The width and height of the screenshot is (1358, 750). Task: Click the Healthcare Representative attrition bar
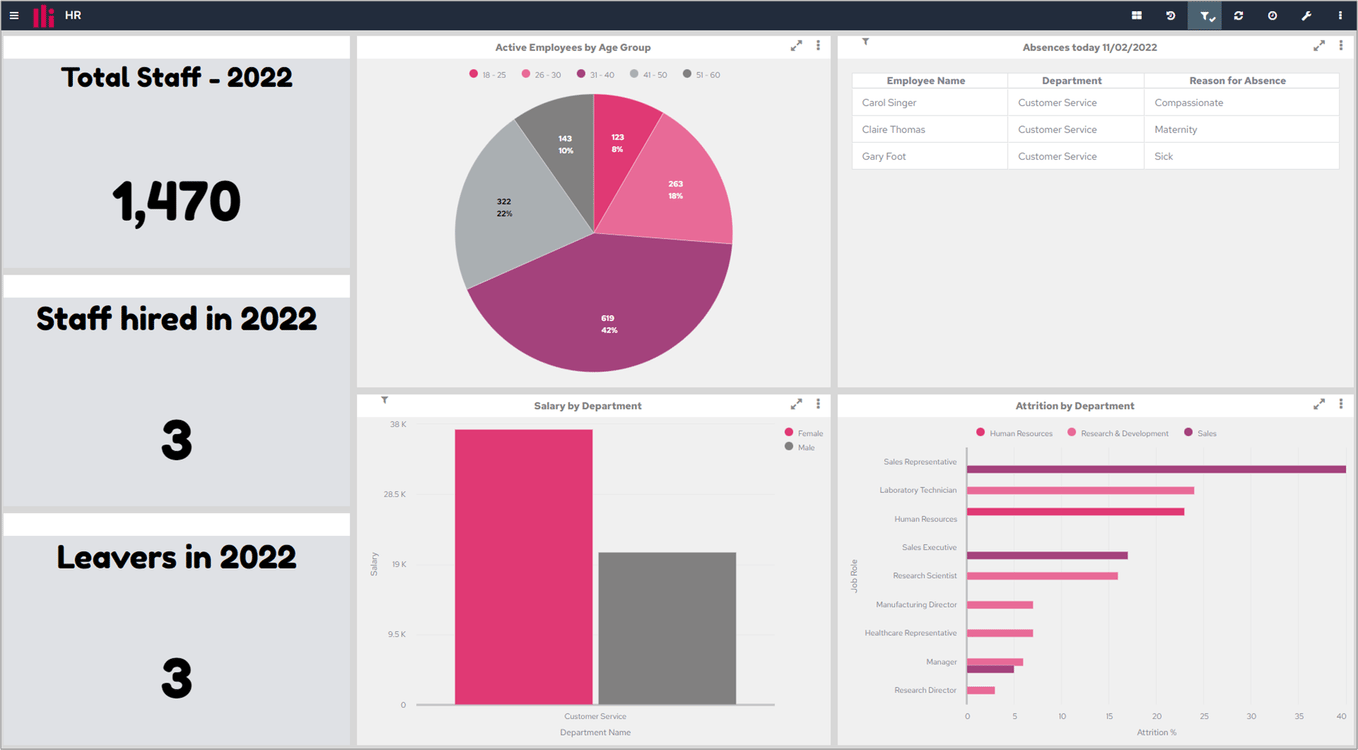point(1000,633)
